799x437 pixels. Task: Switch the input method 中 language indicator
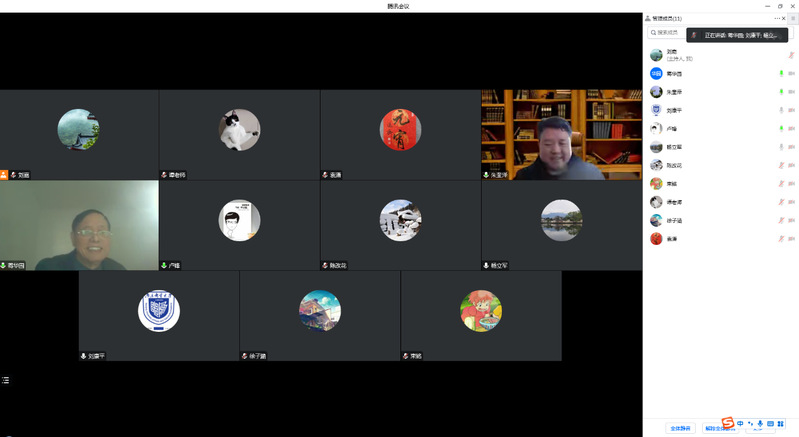[740, 424]
